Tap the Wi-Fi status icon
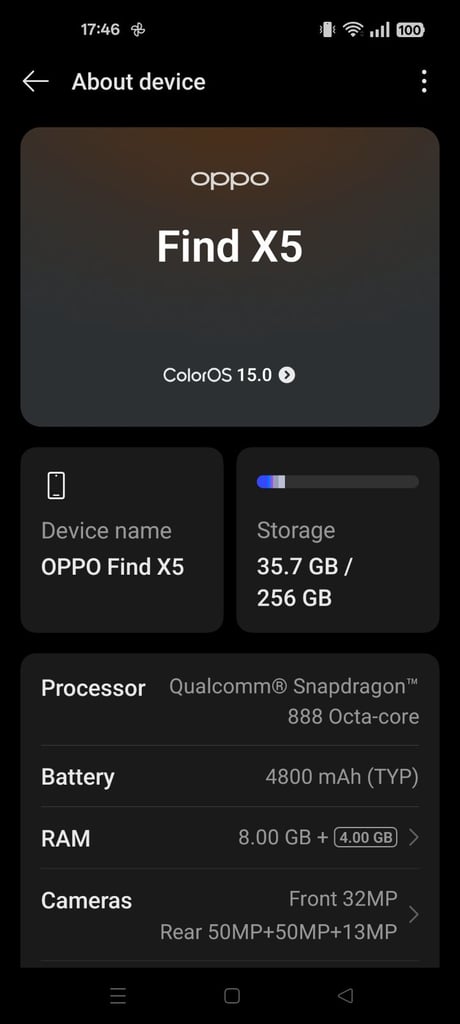Viewport: 460px width, 1024px height. [353, 29]
